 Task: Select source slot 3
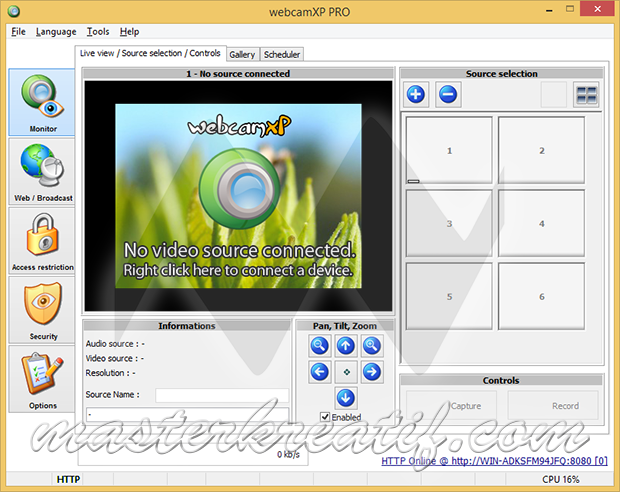pos(449,223)
